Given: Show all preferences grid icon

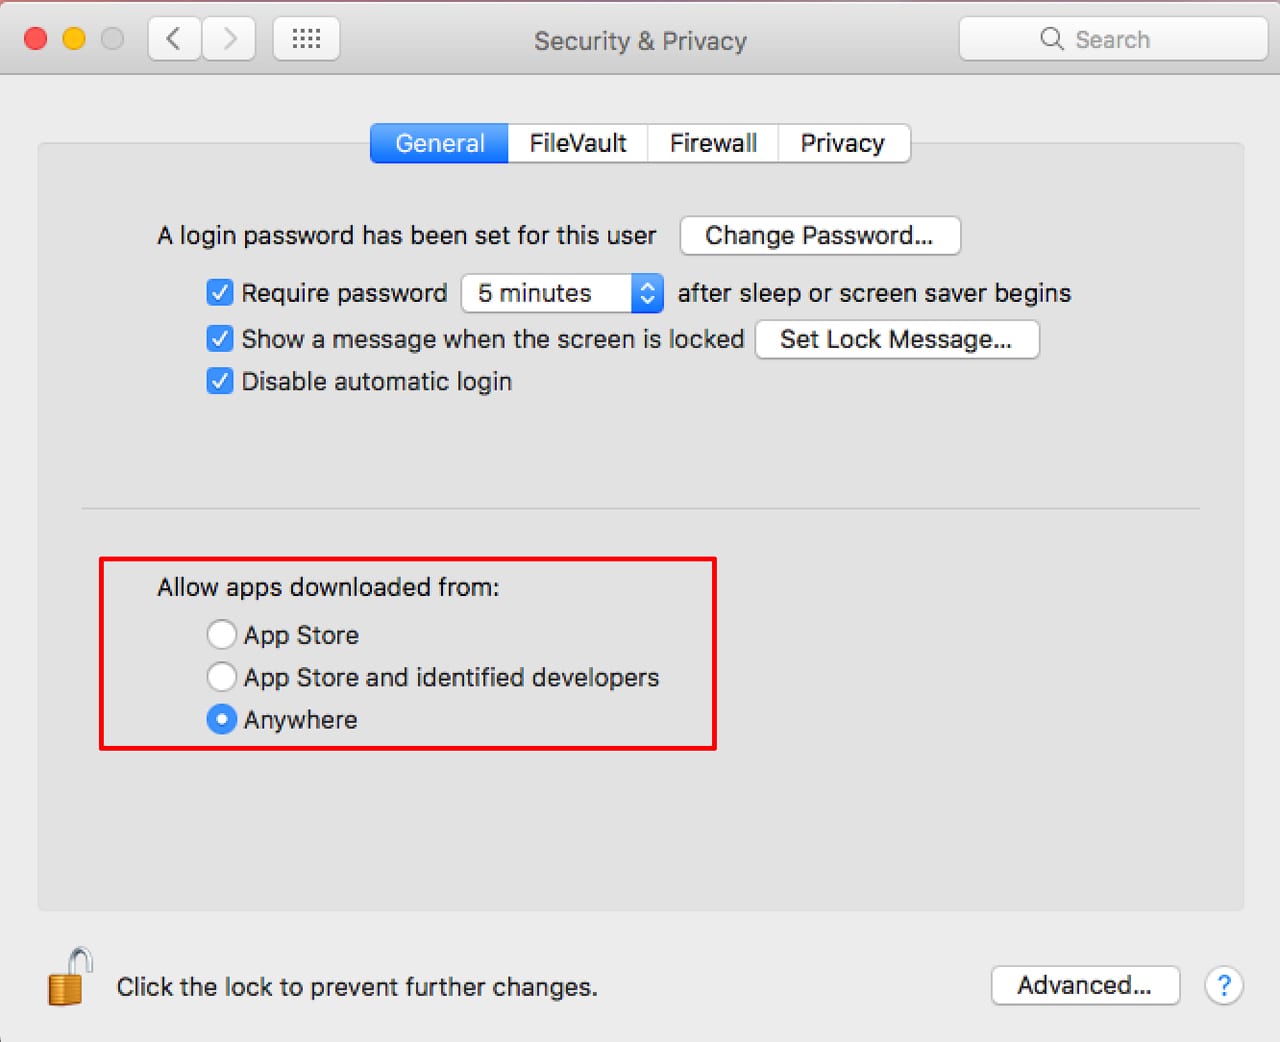Looking at the screenshot, I should click(x=306, y=39).
